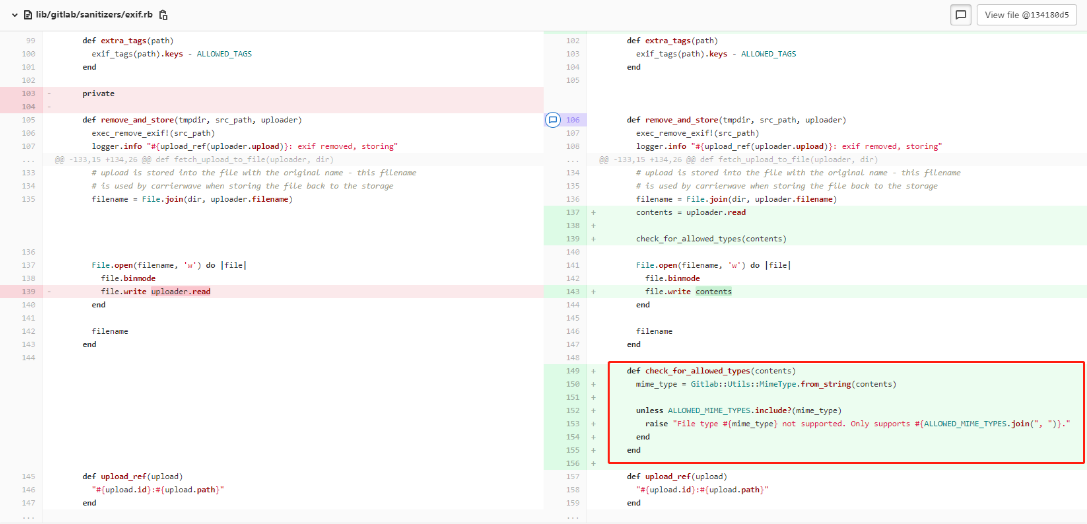Click old line 106 'exec_remove_exif!(src_path)'
The image size is (1087, 524).
click(153, 133)
